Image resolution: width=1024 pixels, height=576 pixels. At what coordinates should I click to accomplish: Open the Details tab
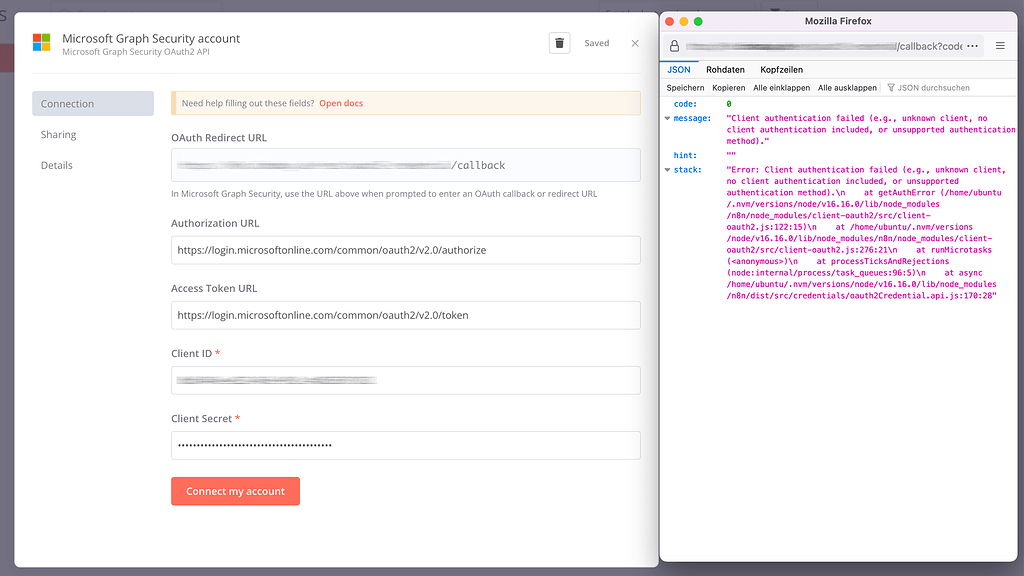[56, 165]
